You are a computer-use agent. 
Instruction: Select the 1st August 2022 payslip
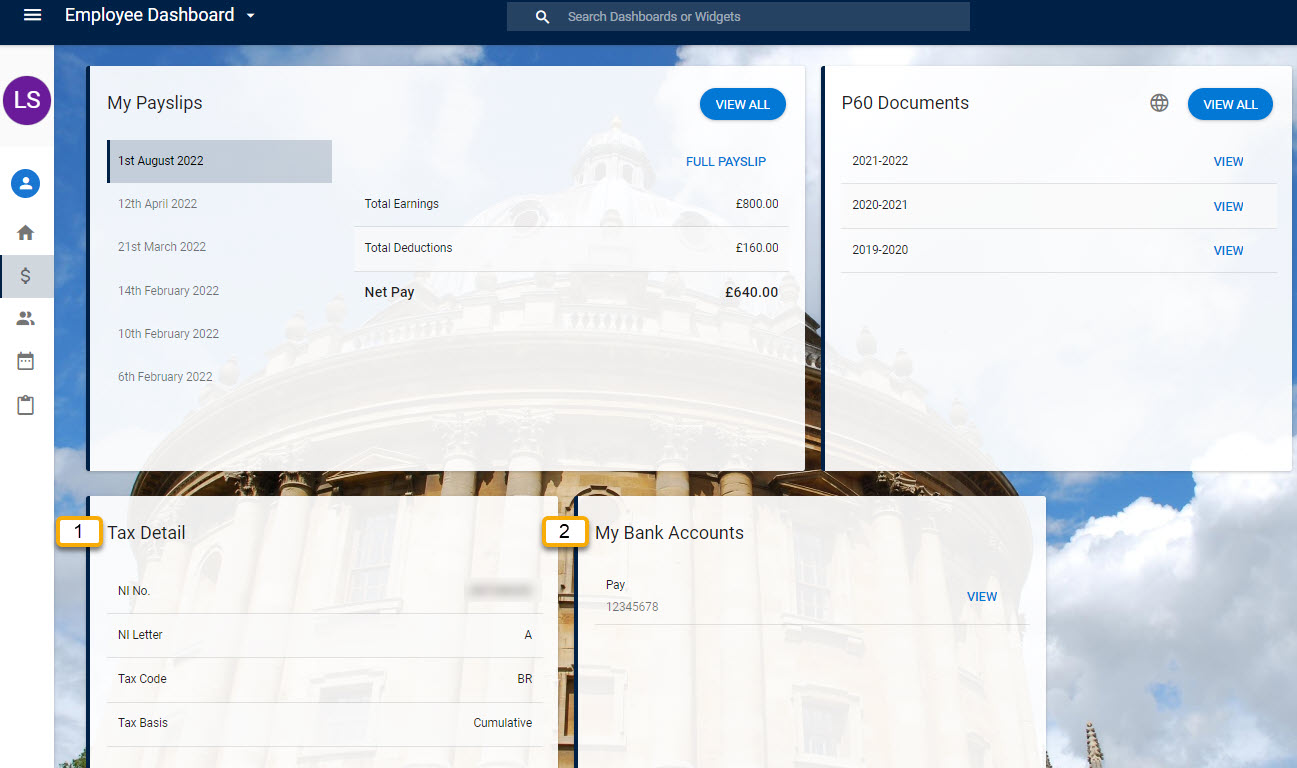click(x=220, y=161)
